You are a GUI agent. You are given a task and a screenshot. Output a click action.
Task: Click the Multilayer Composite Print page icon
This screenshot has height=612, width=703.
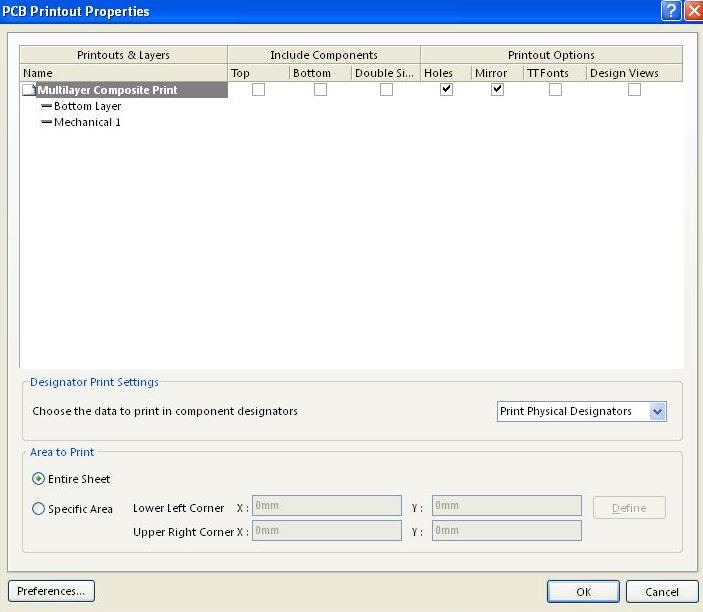[29, 90]
